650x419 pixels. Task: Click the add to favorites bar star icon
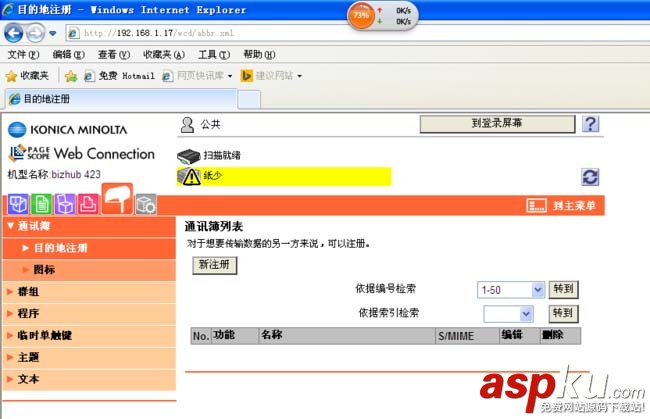71,76
